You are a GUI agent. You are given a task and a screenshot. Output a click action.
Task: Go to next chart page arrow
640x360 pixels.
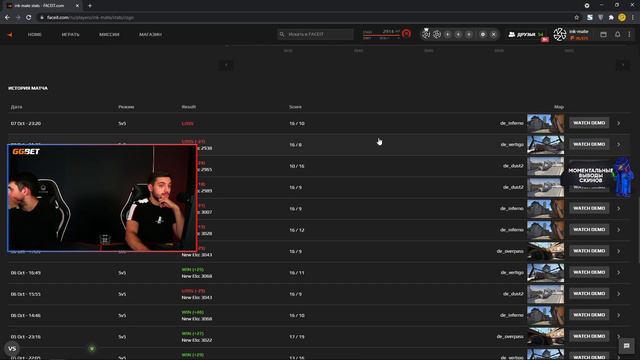click(623, 65)
